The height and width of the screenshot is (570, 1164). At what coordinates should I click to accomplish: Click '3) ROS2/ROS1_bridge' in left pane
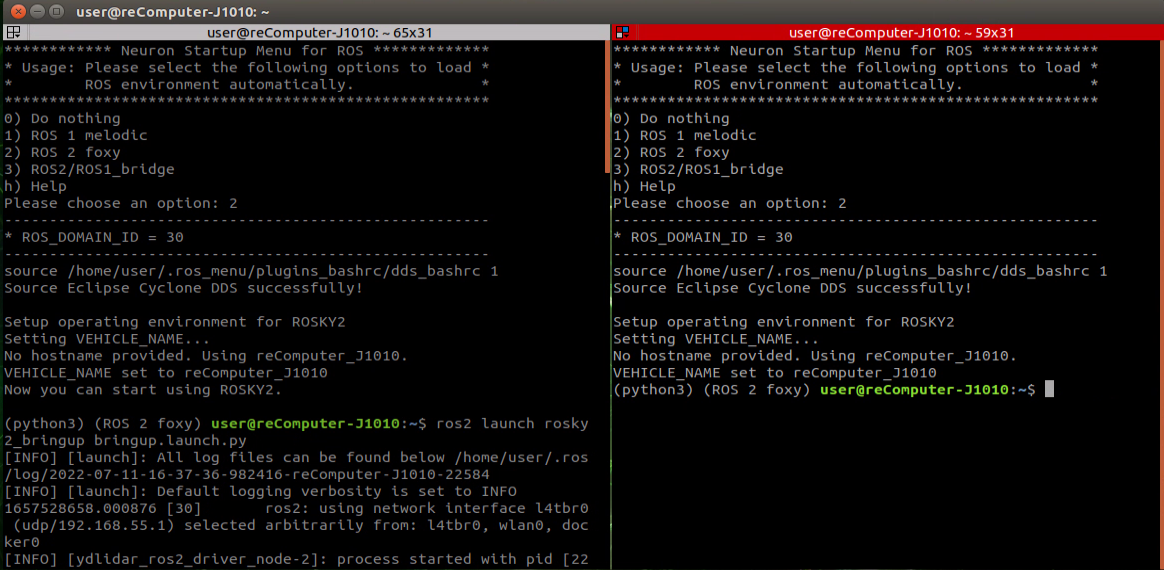pyautogui.click(x=89, y=169)
